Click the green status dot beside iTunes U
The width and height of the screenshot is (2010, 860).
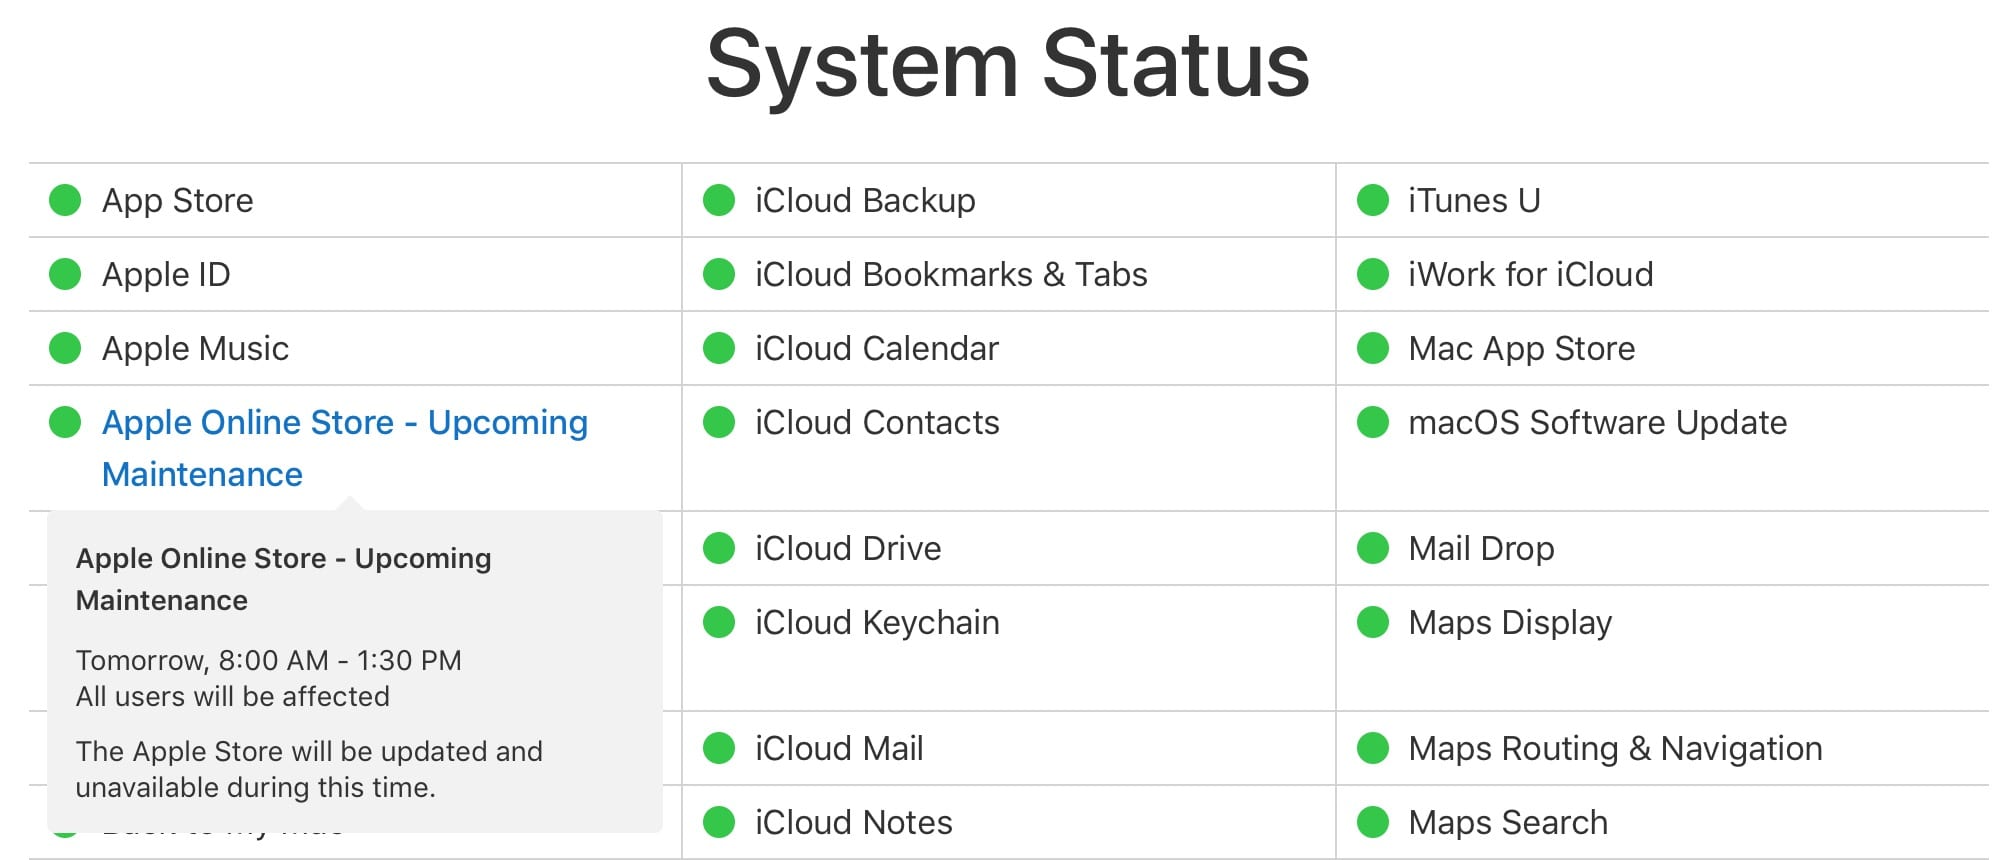(x=1373, y=200)
